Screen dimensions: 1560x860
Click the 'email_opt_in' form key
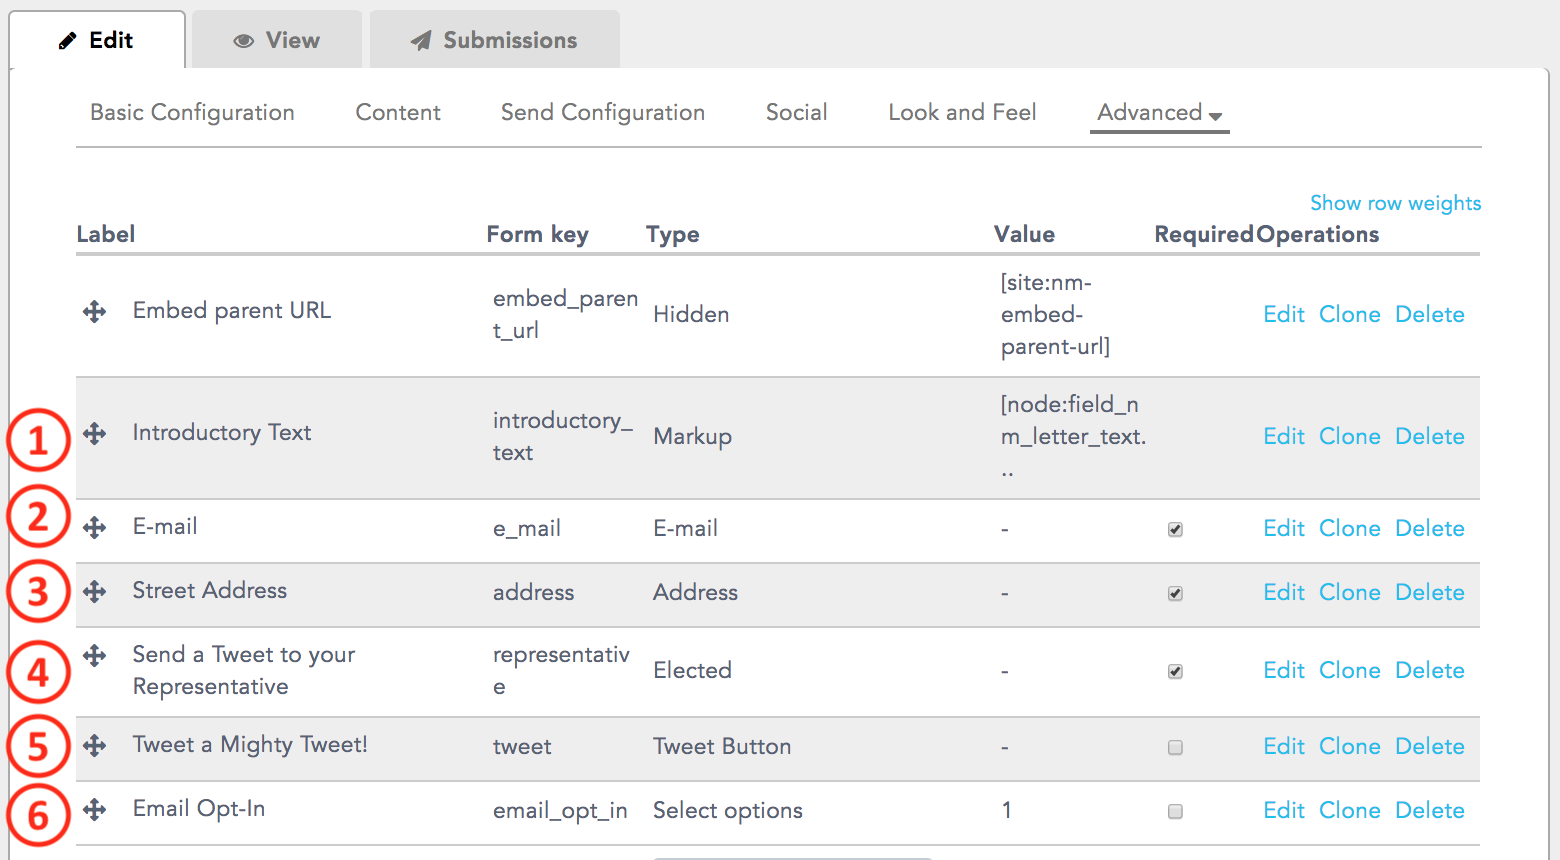pyautogui.click(x=560, y=811)
